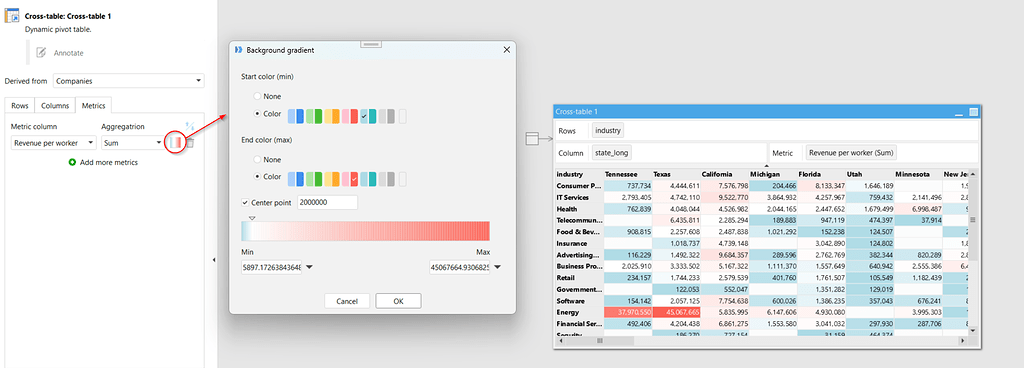Click the Energy row header
Viewport: 1024px width, 368px height.
click(579, 313)
